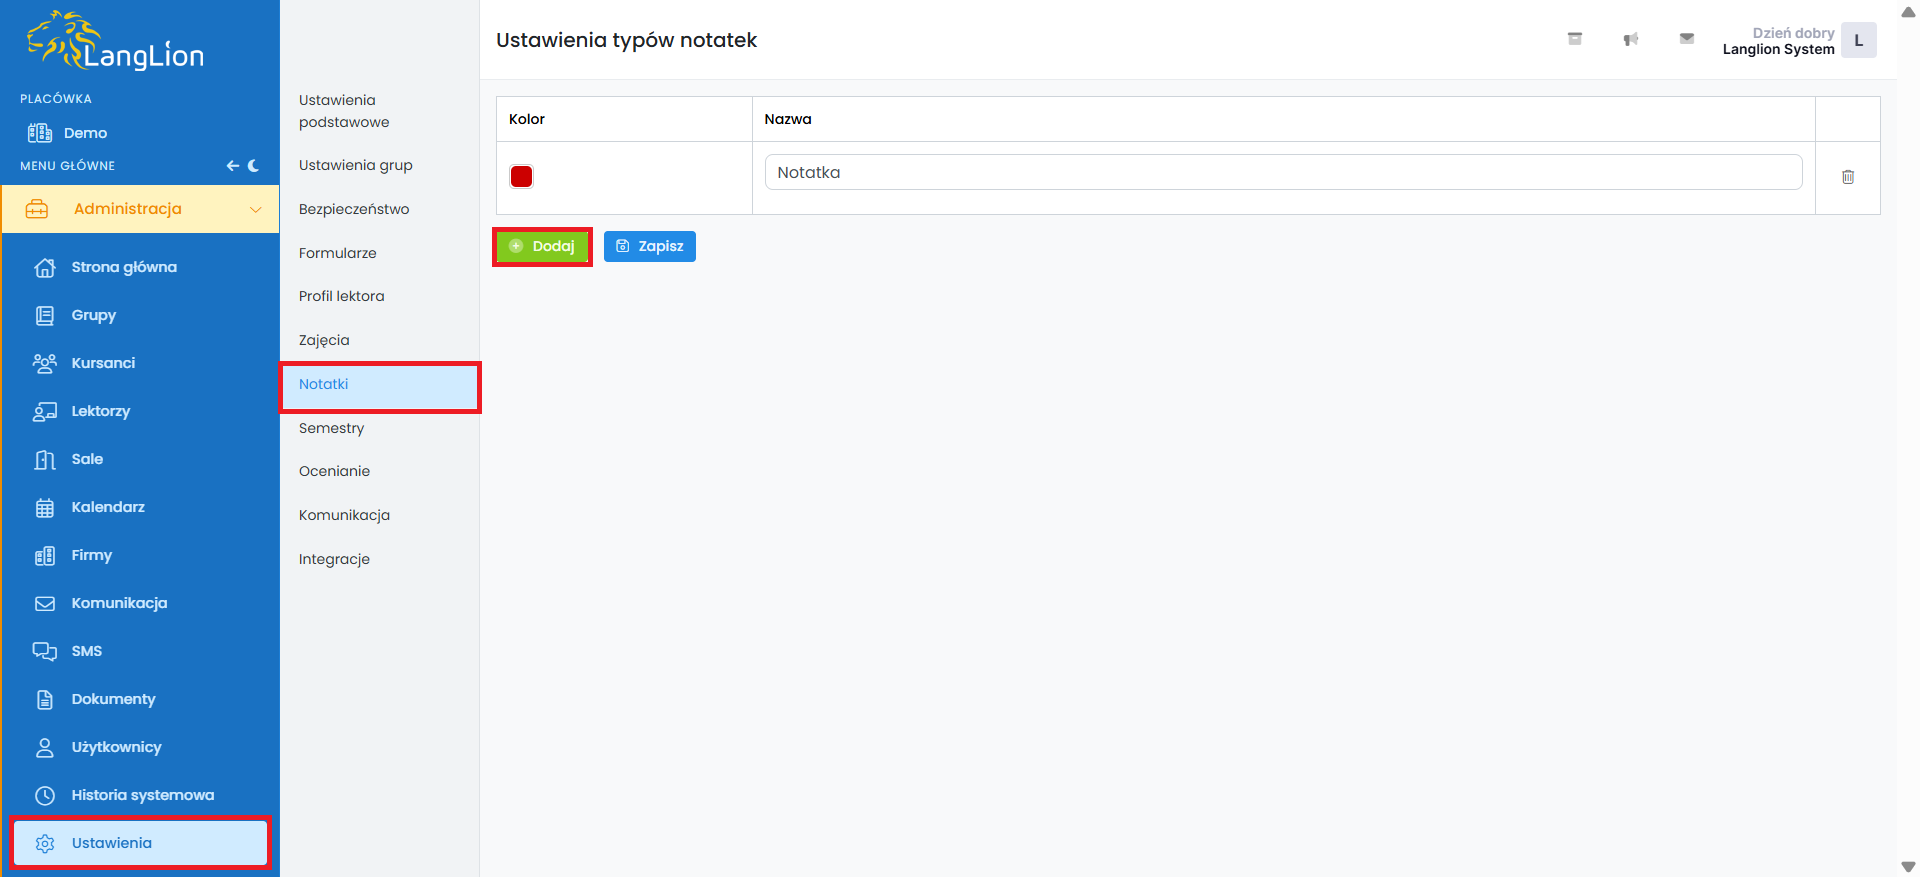Click the LangLion logo
This screenshot has width=1920, height=877.
116,42
